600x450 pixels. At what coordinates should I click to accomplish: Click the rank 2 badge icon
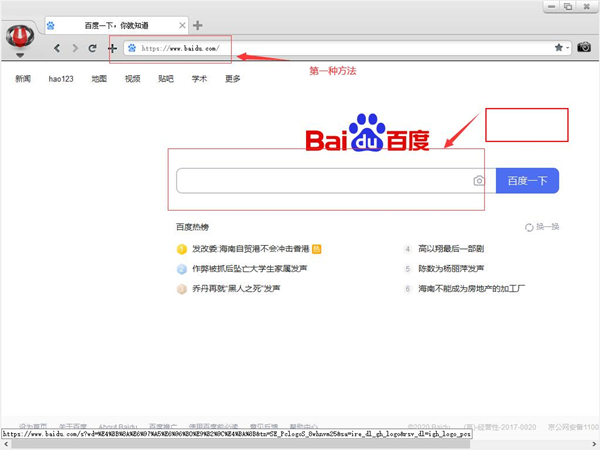pos(181,269)
